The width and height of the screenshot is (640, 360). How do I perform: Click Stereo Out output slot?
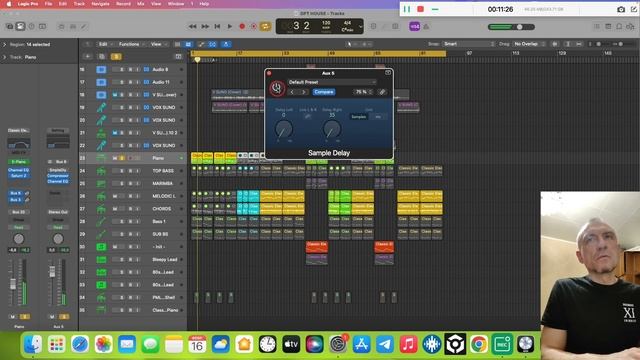[58, 212]
